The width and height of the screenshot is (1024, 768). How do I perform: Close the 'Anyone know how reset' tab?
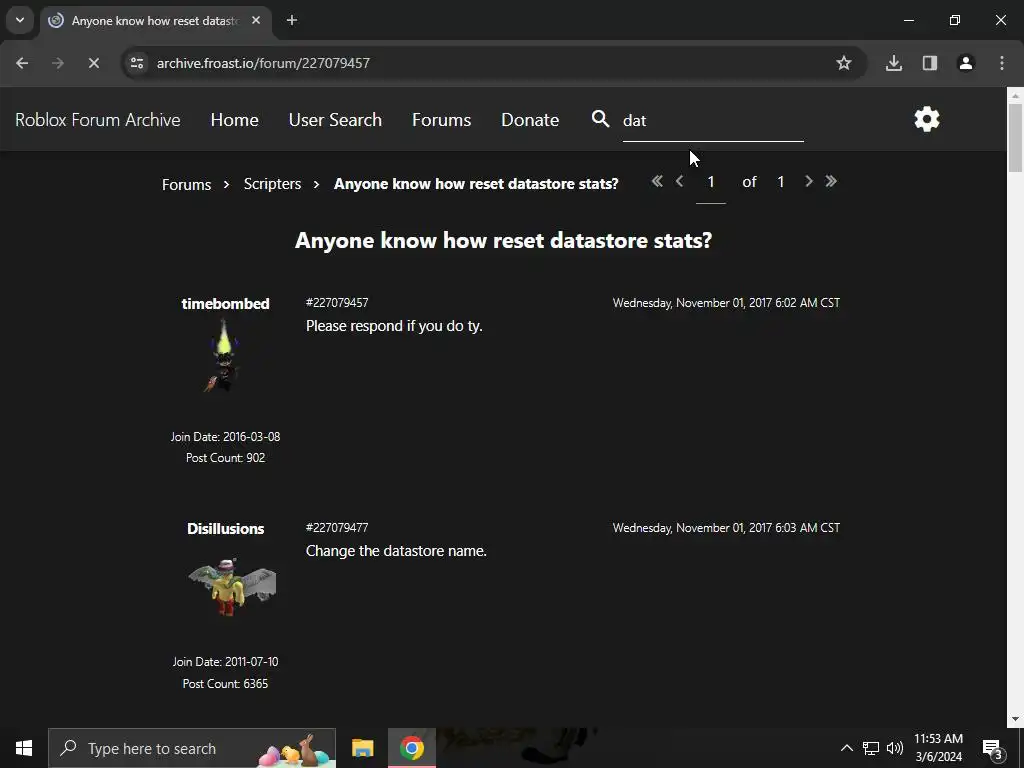pyautogui.click(x=256, y=20)
